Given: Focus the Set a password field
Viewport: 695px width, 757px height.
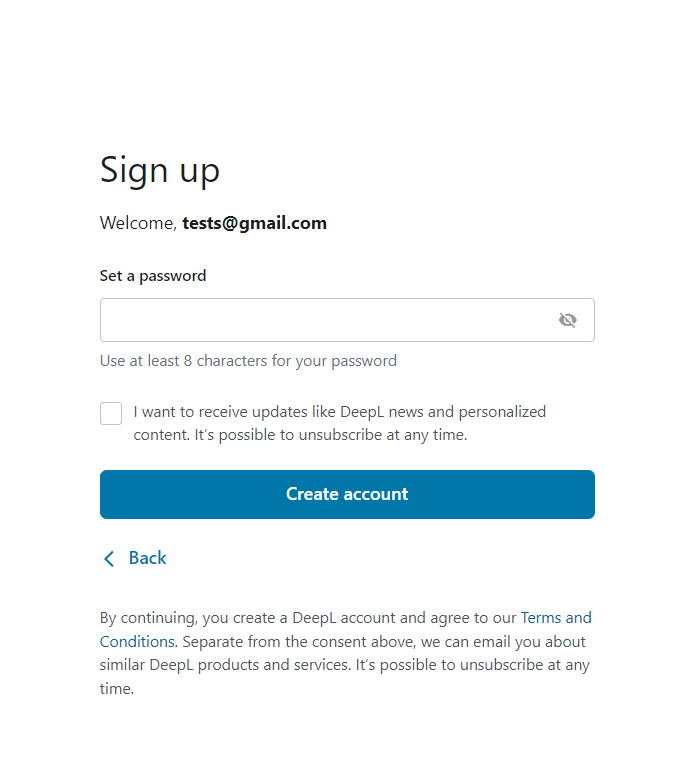Looking at the screenshot, I should [x=325, y=320].
